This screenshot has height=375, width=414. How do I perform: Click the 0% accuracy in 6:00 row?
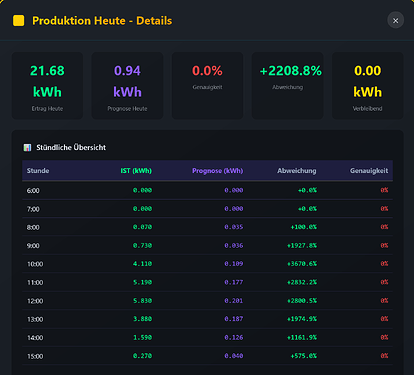(384, 190)
